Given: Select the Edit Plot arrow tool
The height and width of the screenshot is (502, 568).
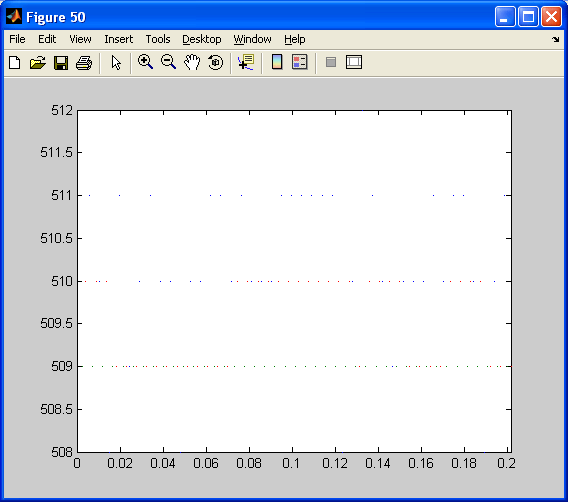Looking at the screenshot, I should pos(116,63).
